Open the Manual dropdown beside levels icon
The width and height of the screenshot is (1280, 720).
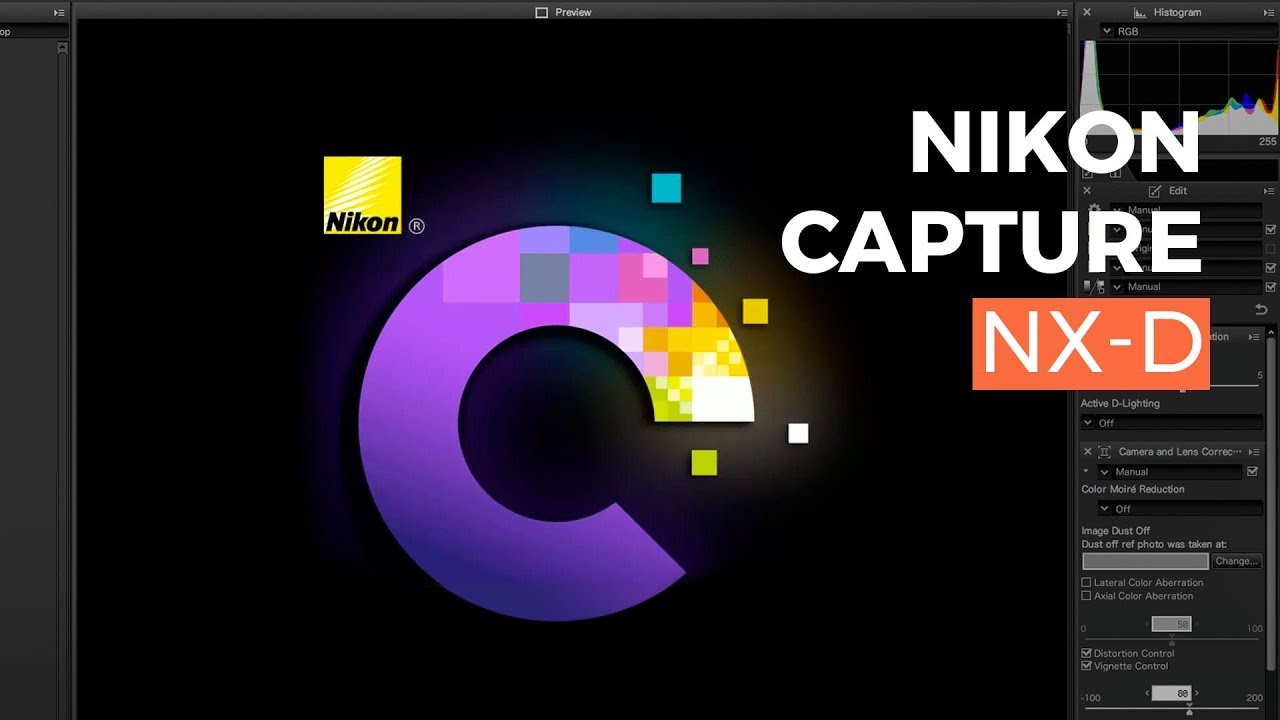tap(1186, 287)
